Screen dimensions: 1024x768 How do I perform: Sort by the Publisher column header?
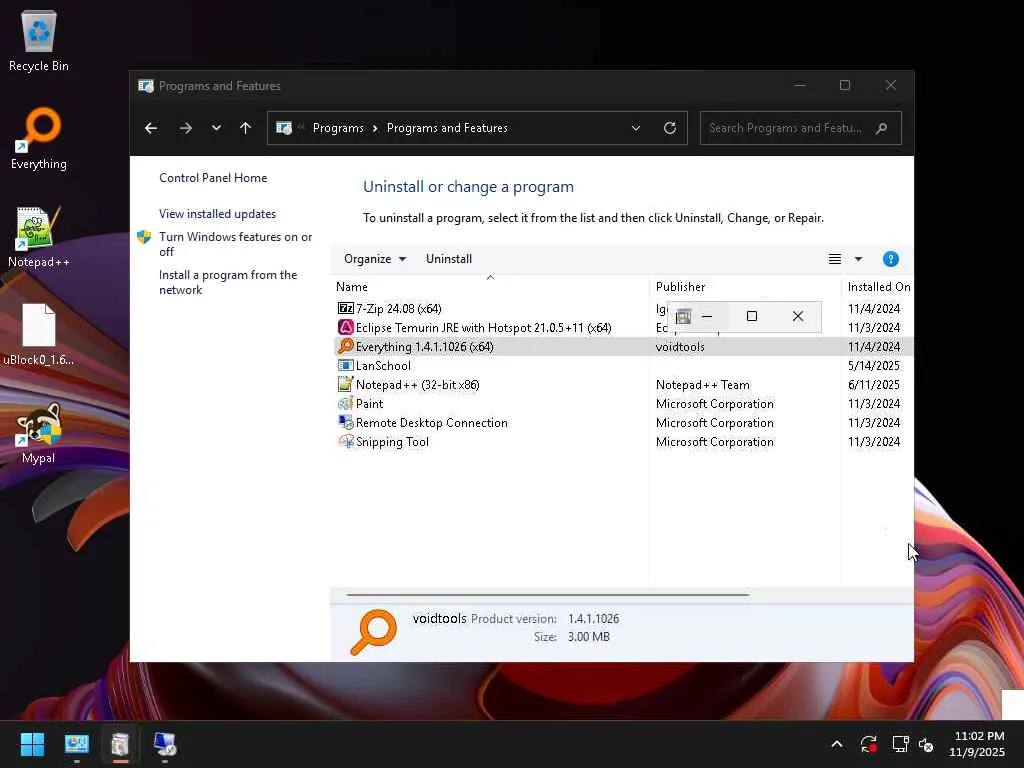744,287
